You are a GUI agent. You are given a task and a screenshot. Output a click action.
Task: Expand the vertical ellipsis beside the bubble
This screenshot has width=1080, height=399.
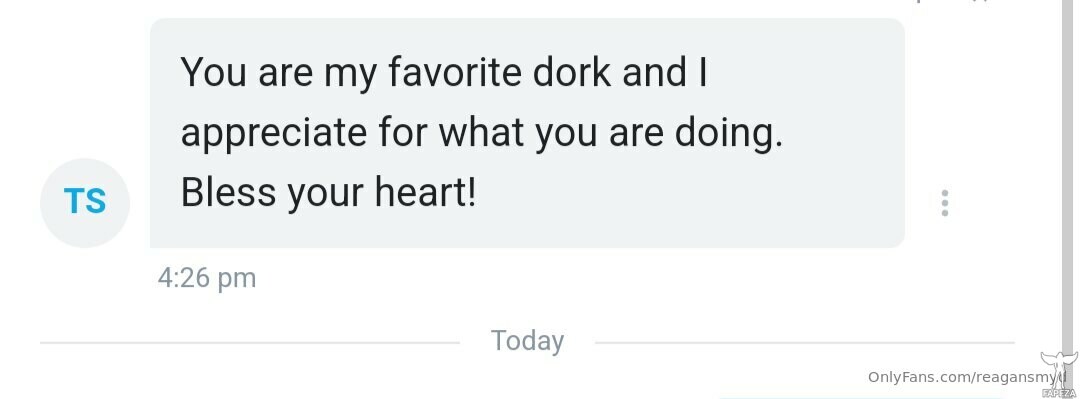click(x=944, y=203)
